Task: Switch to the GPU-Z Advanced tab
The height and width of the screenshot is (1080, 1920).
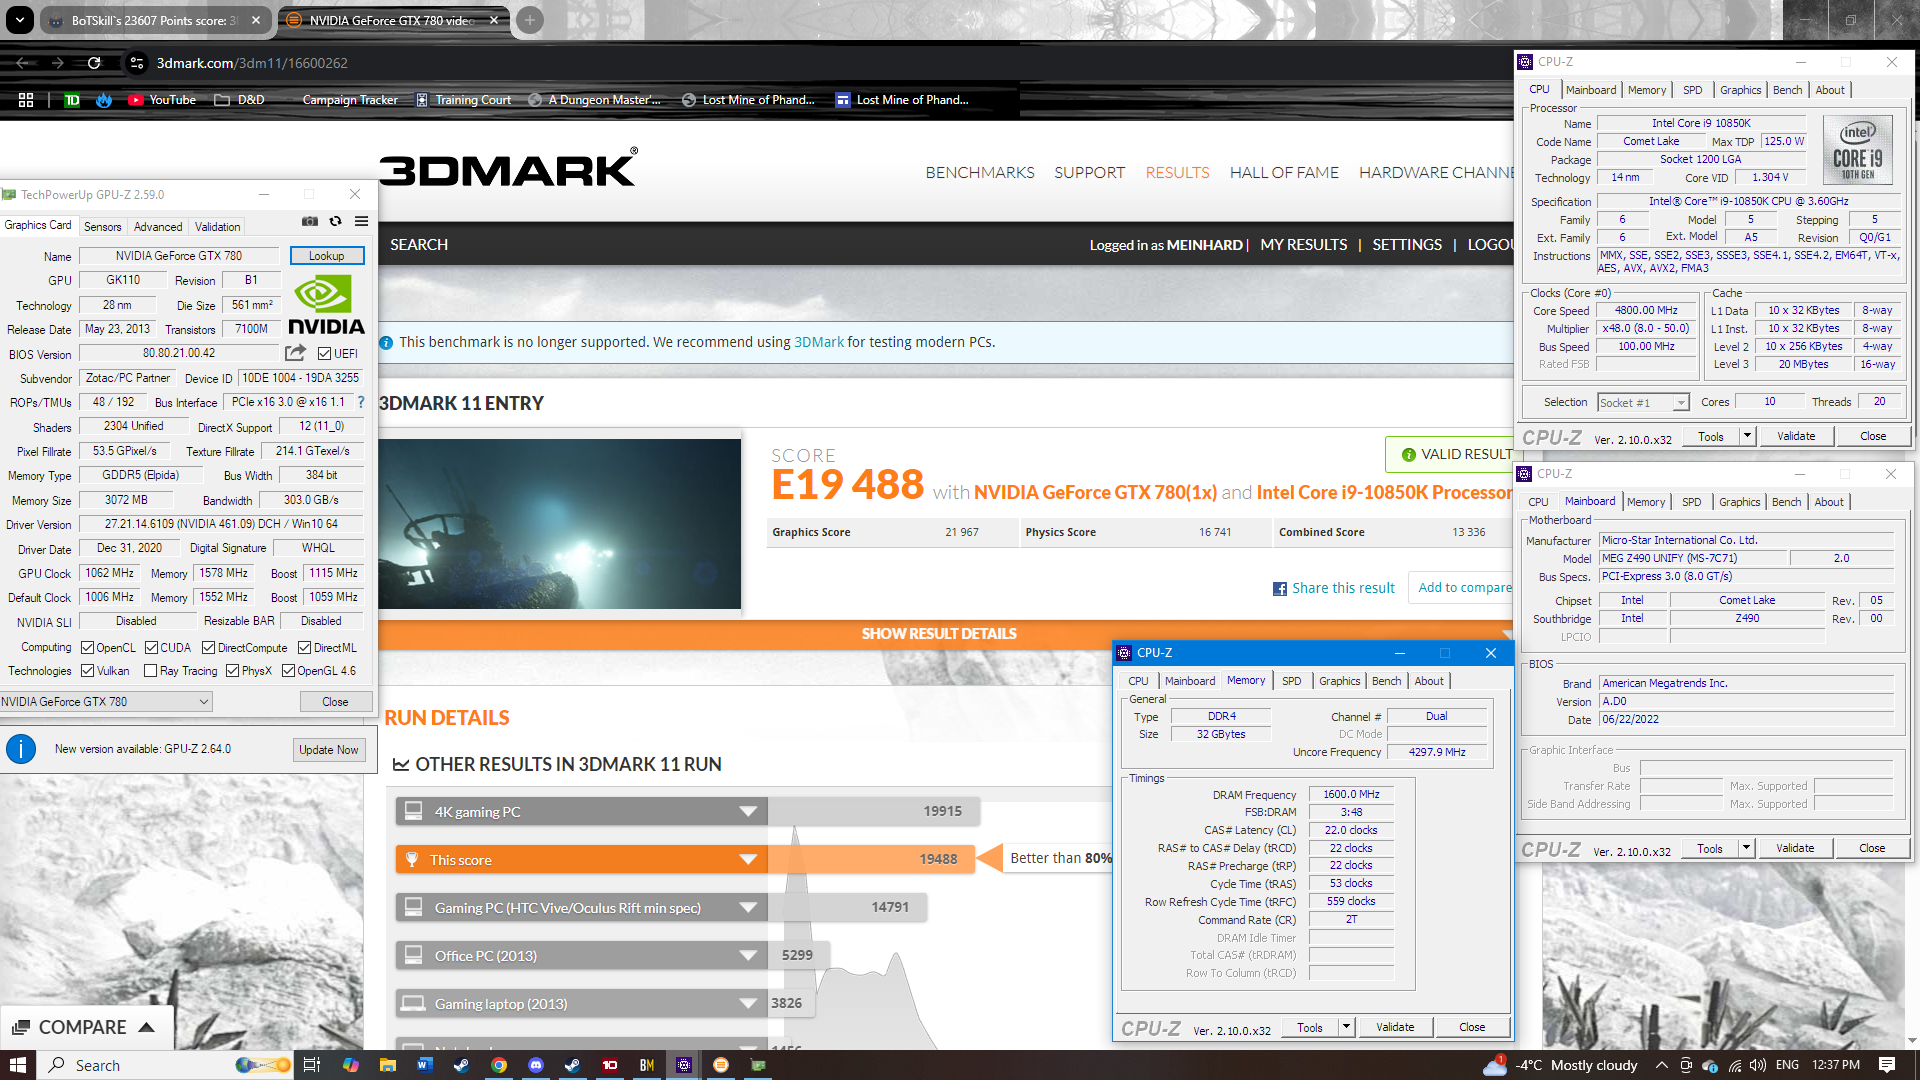Action: tap(158, 227)
